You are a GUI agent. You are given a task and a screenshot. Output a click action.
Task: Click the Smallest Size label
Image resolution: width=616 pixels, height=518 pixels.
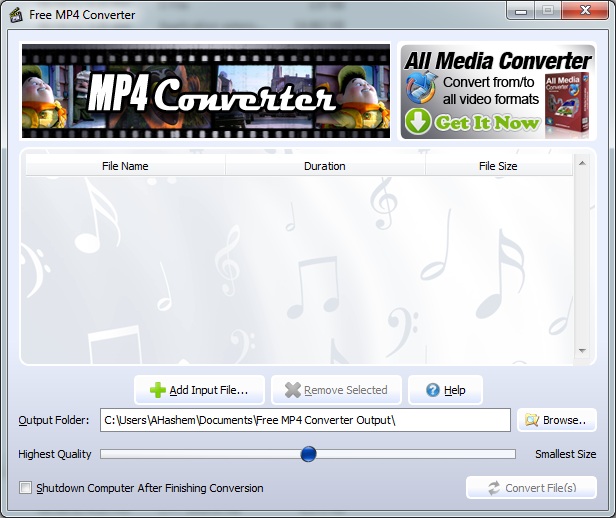click(565, 454)
